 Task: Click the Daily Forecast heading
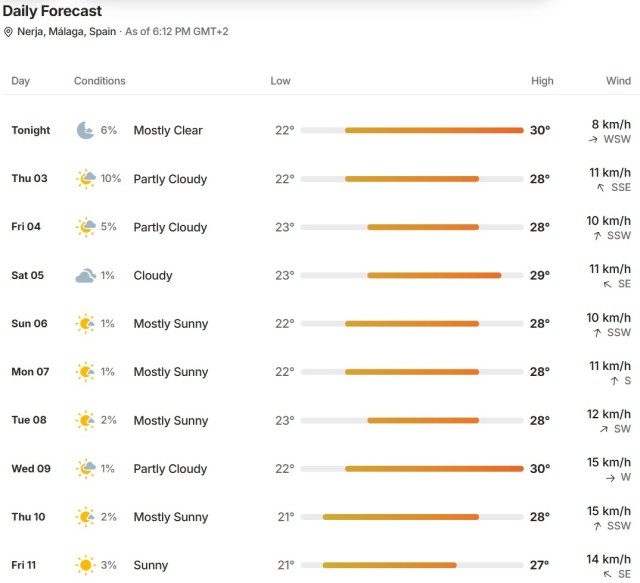tap(52, 11)
